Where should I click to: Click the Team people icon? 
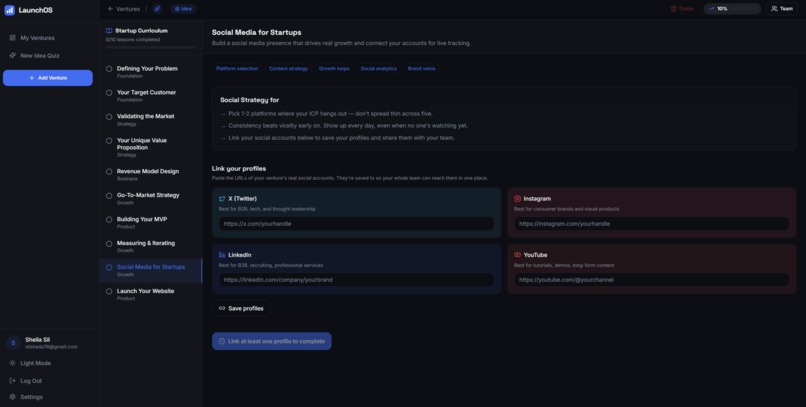point(774,9)
